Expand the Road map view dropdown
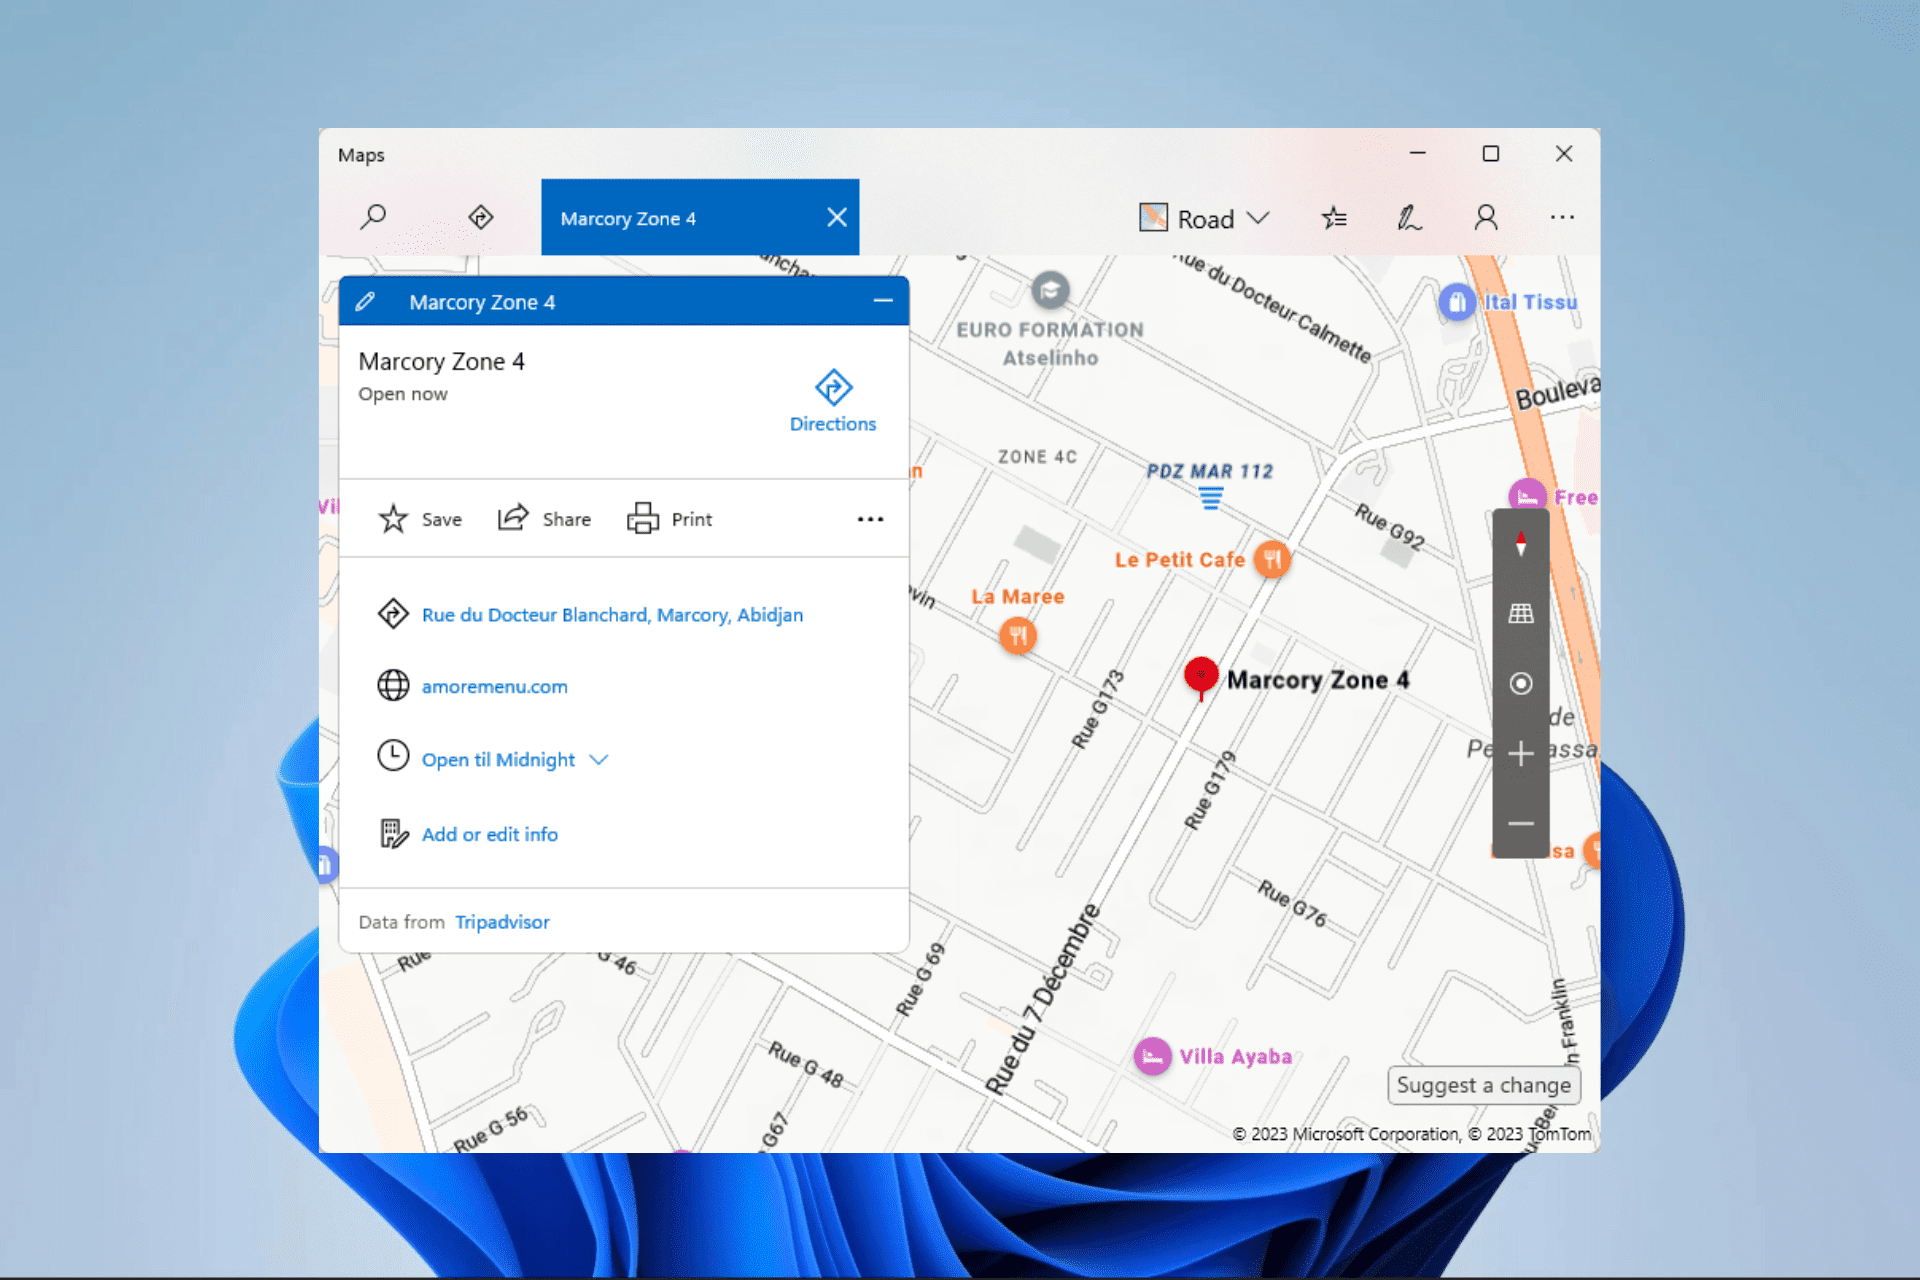1920x1280 pixels. coord(1205,218)
